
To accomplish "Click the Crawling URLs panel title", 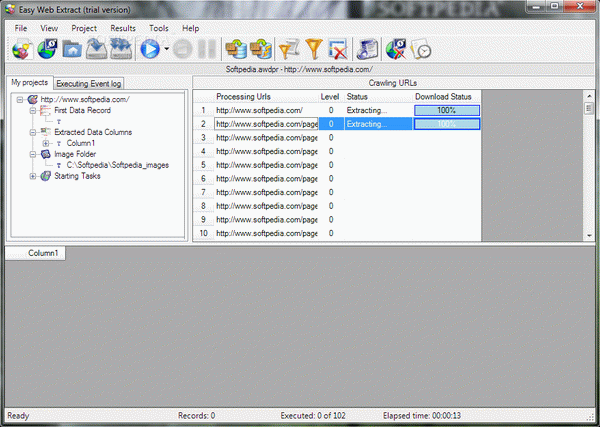I will click(x=393, y=83).
